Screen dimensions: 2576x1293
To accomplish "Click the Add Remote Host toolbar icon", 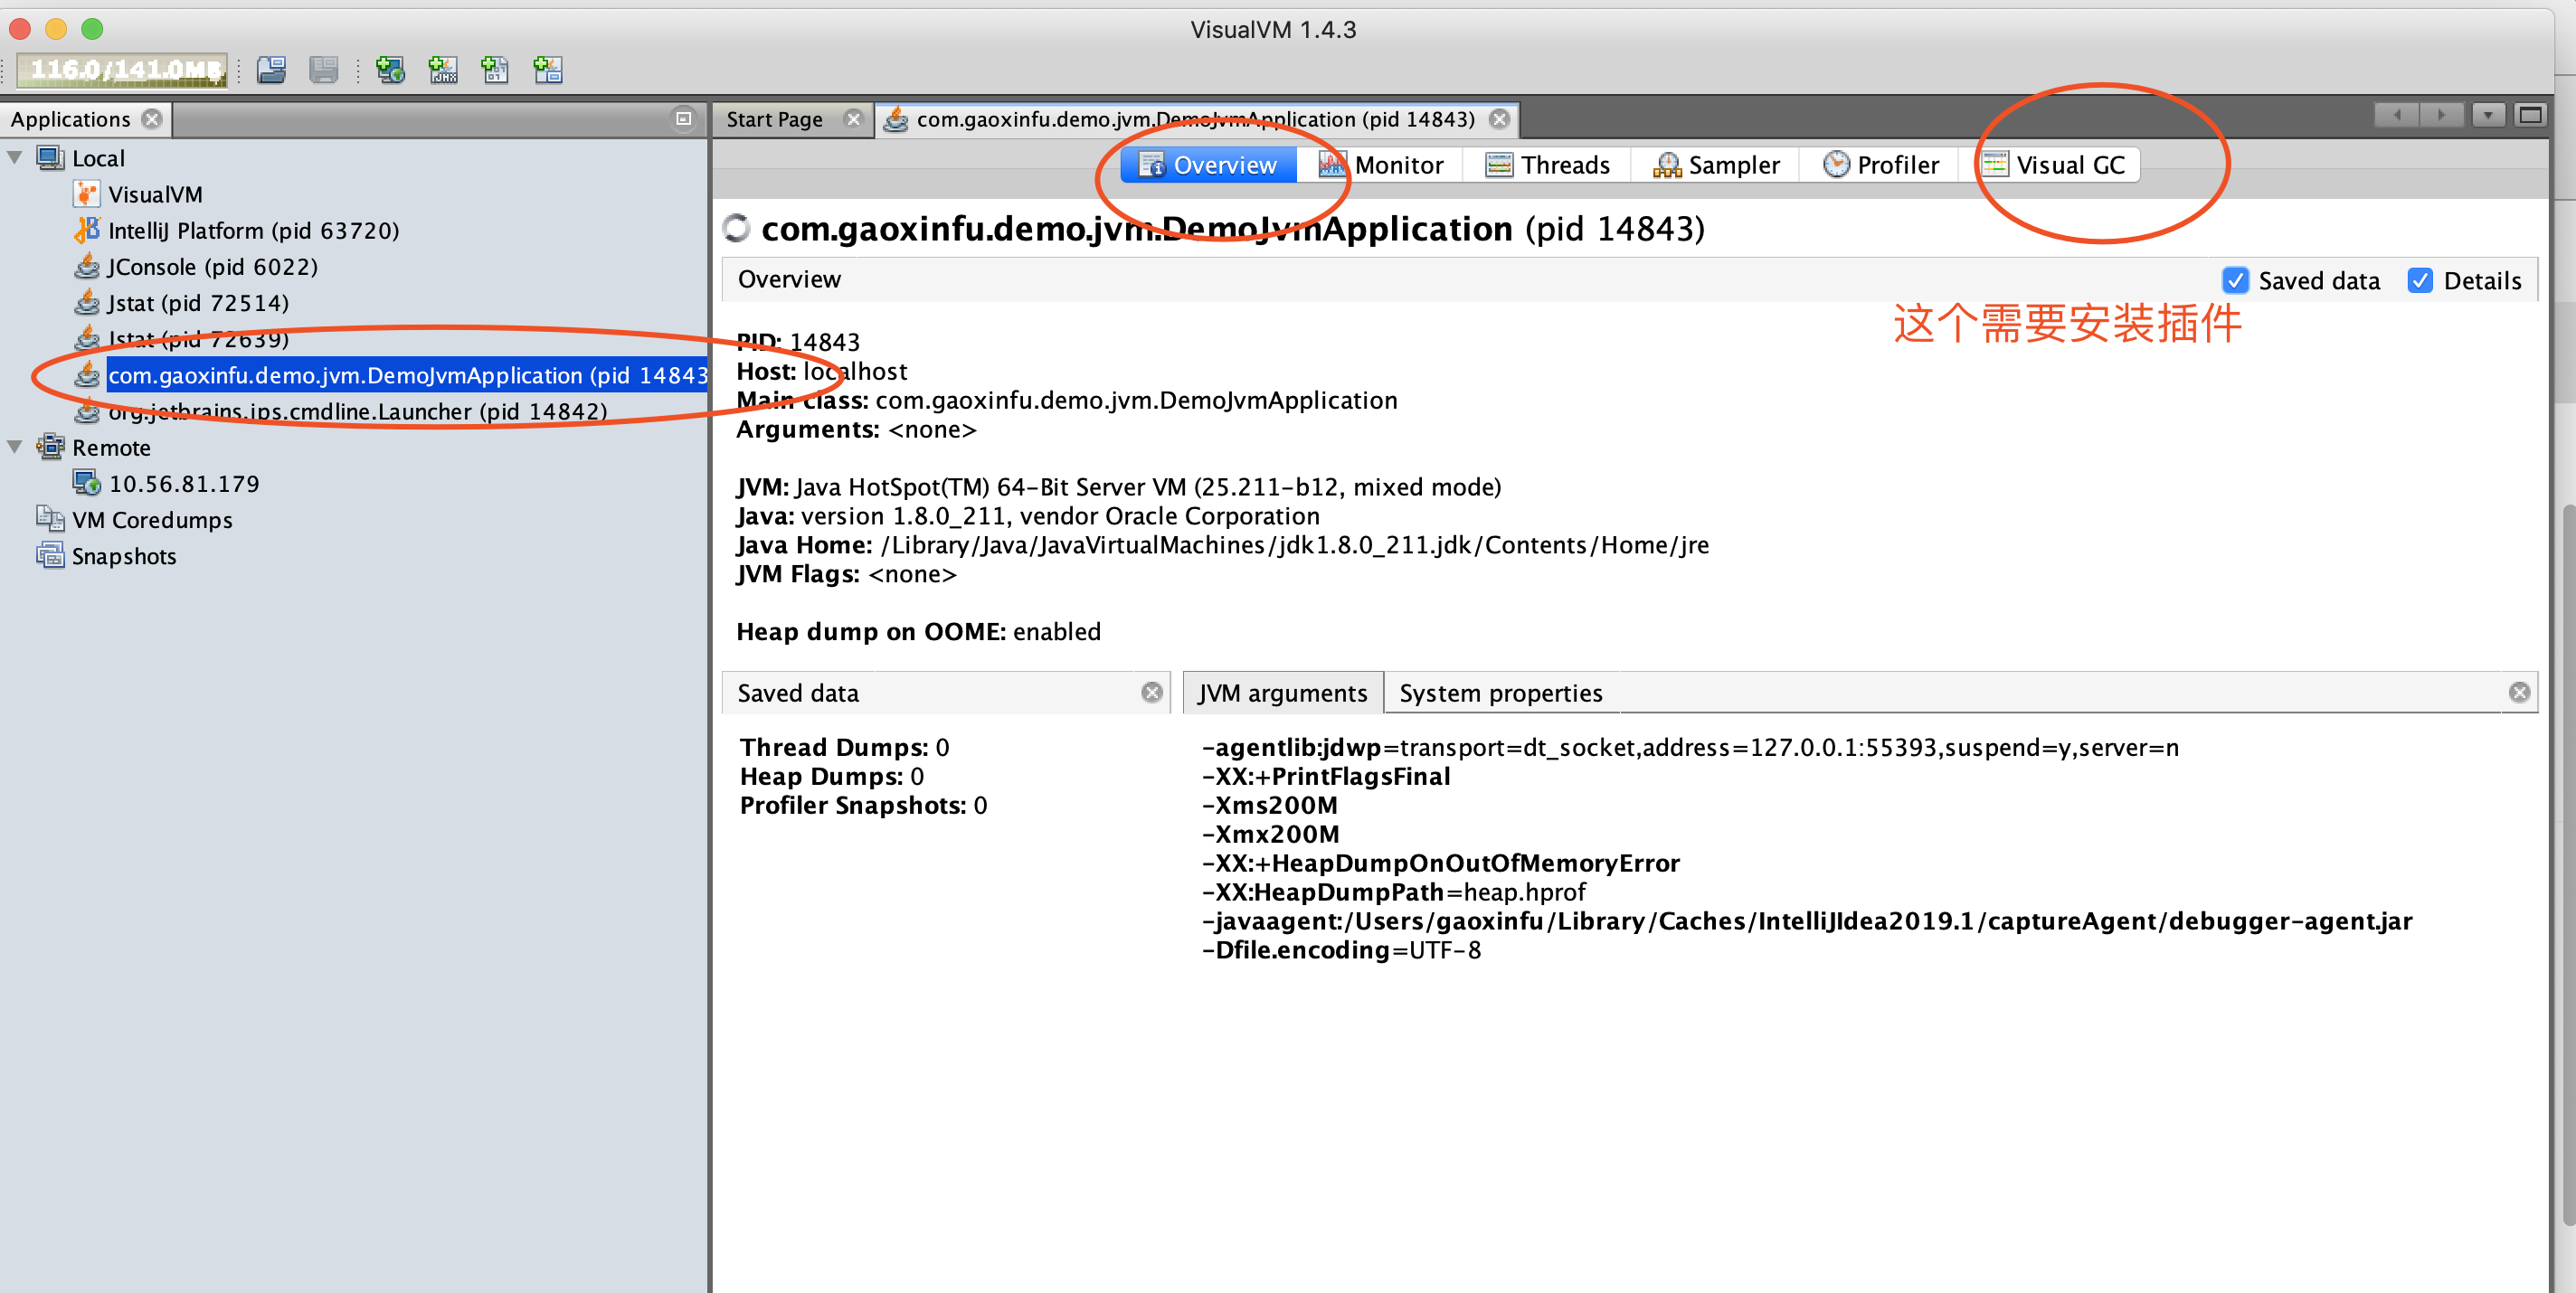I will pos(389,69).
